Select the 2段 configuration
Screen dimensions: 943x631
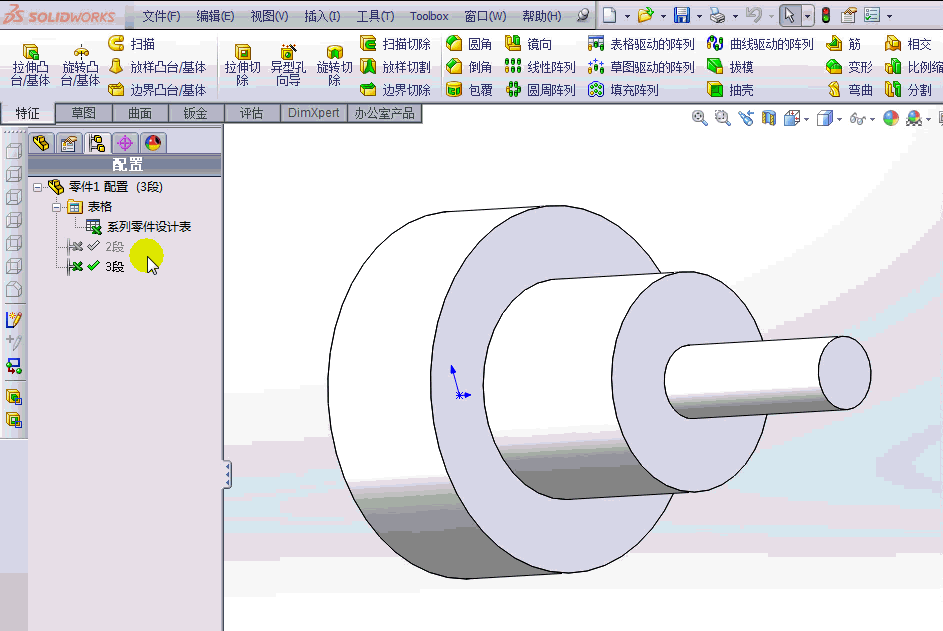(114, 247)
